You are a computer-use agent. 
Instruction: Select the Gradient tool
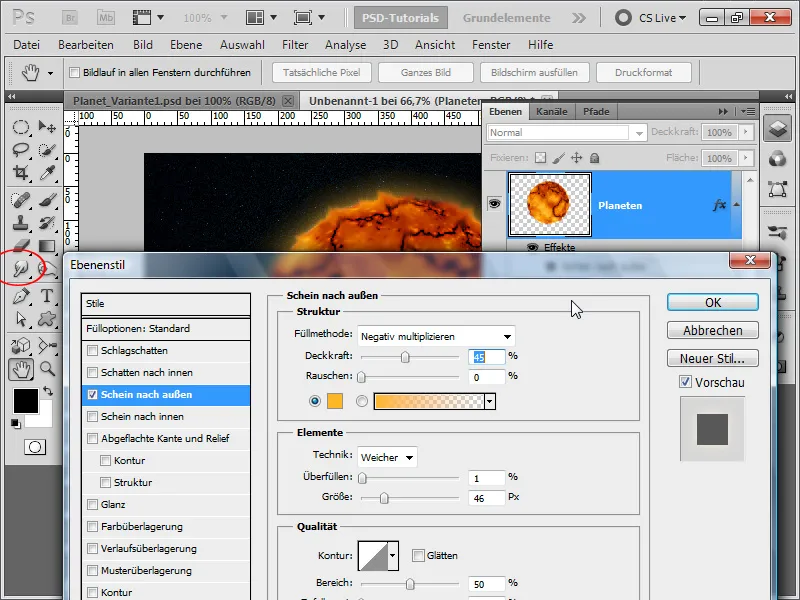tap(47, 246)
